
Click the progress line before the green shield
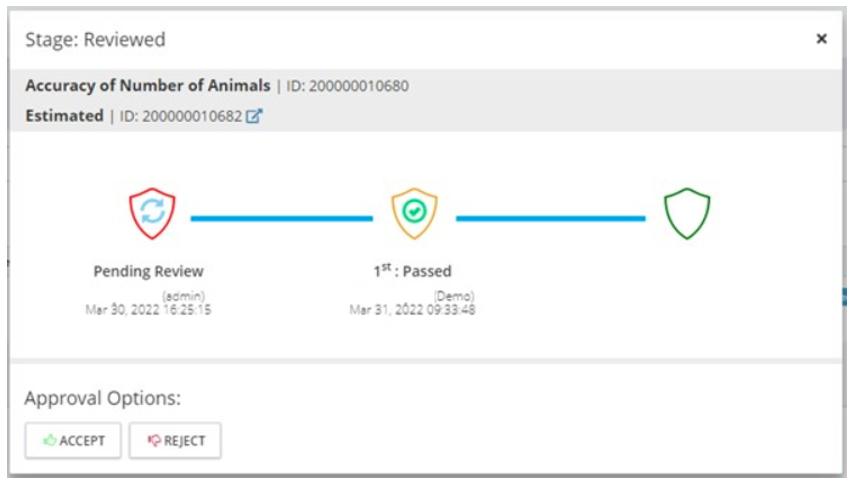(x=550, y=217)
